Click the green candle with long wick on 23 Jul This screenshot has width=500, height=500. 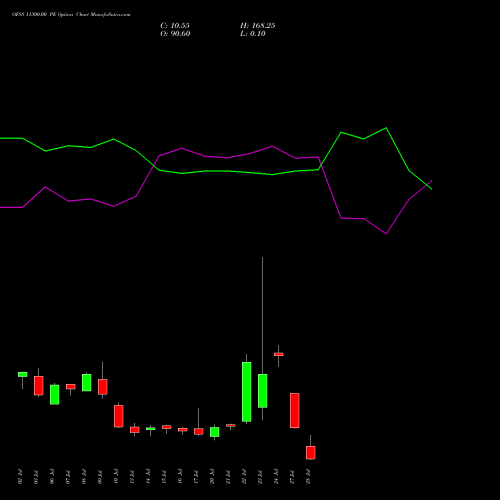point(263,391)
